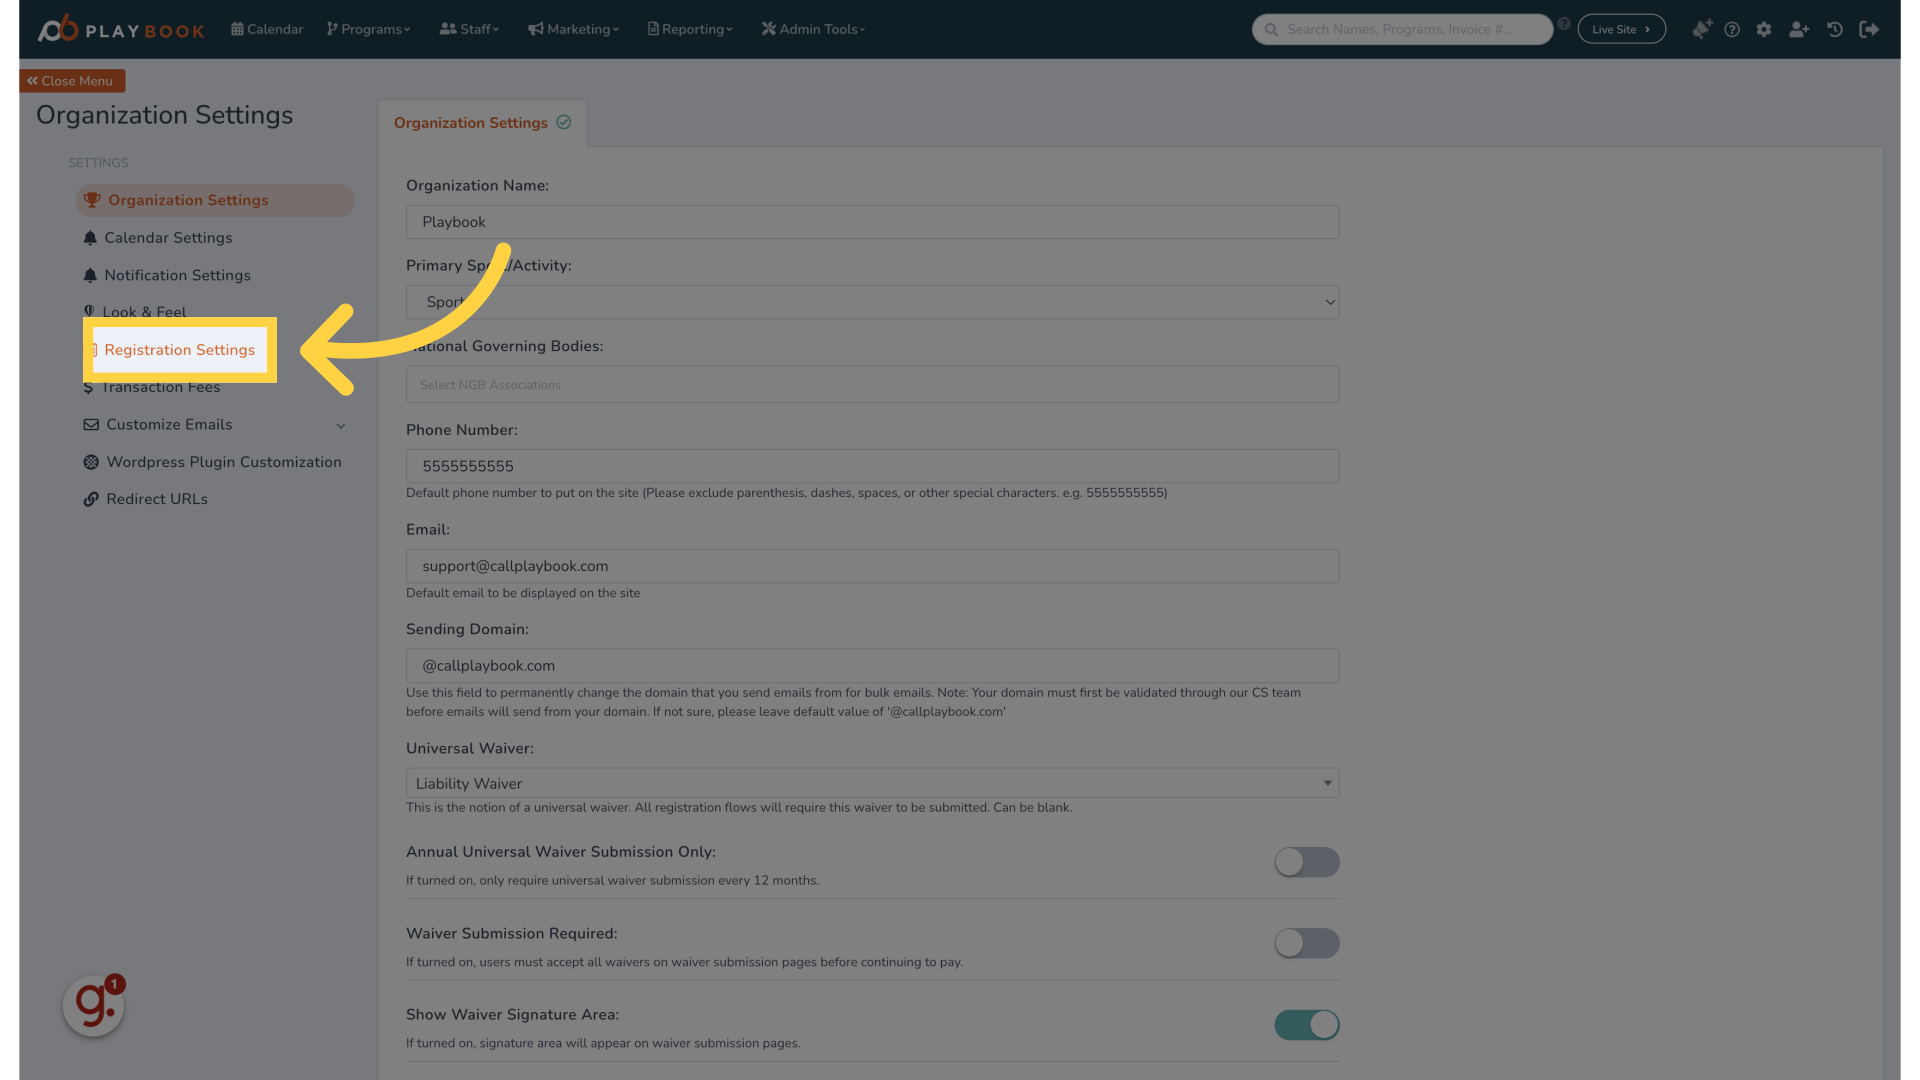Click Organization Name input field
1920x1080 pixels.
[x=872, y=222]
